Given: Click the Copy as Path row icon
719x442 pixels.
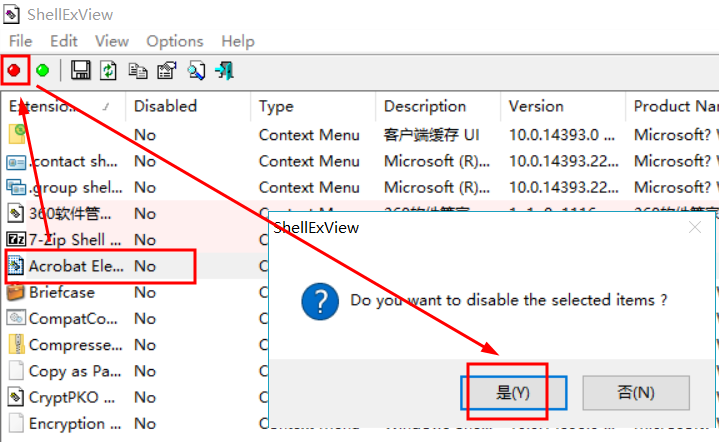Looking at the screenshot, I should 16,370.
